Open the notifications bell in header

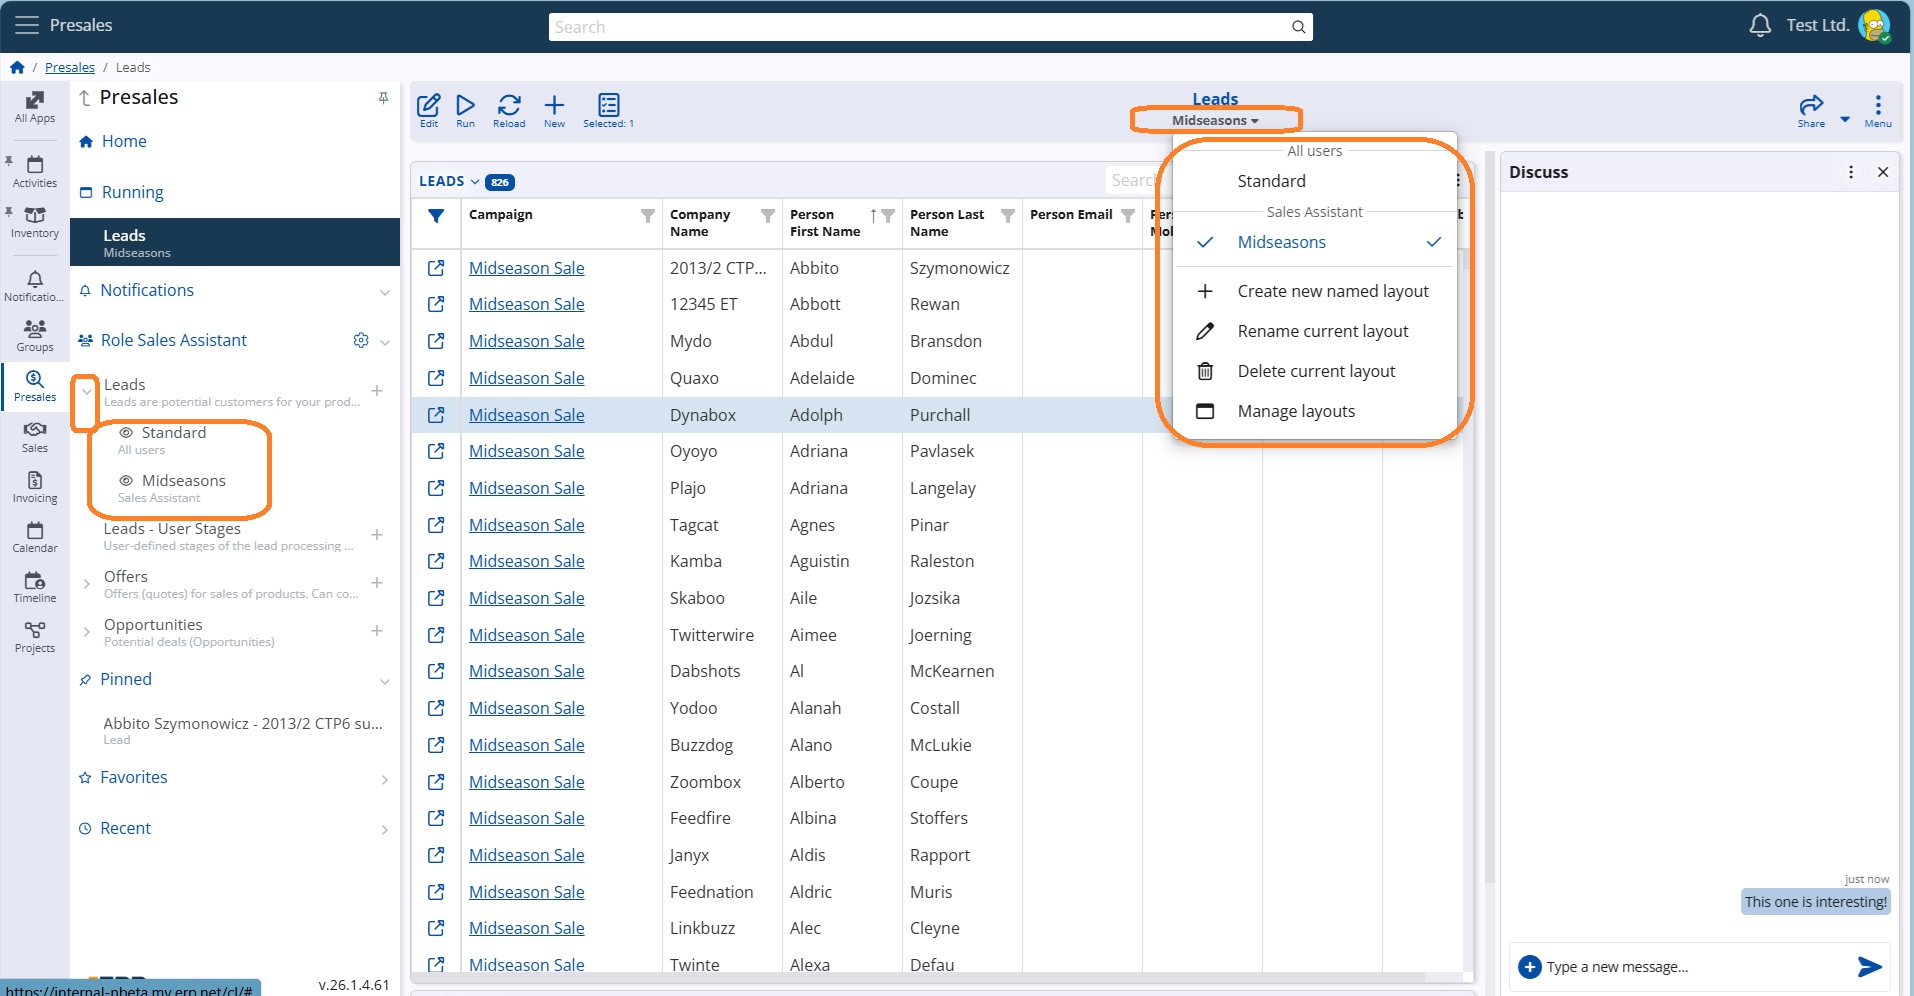pos(1760,25)
